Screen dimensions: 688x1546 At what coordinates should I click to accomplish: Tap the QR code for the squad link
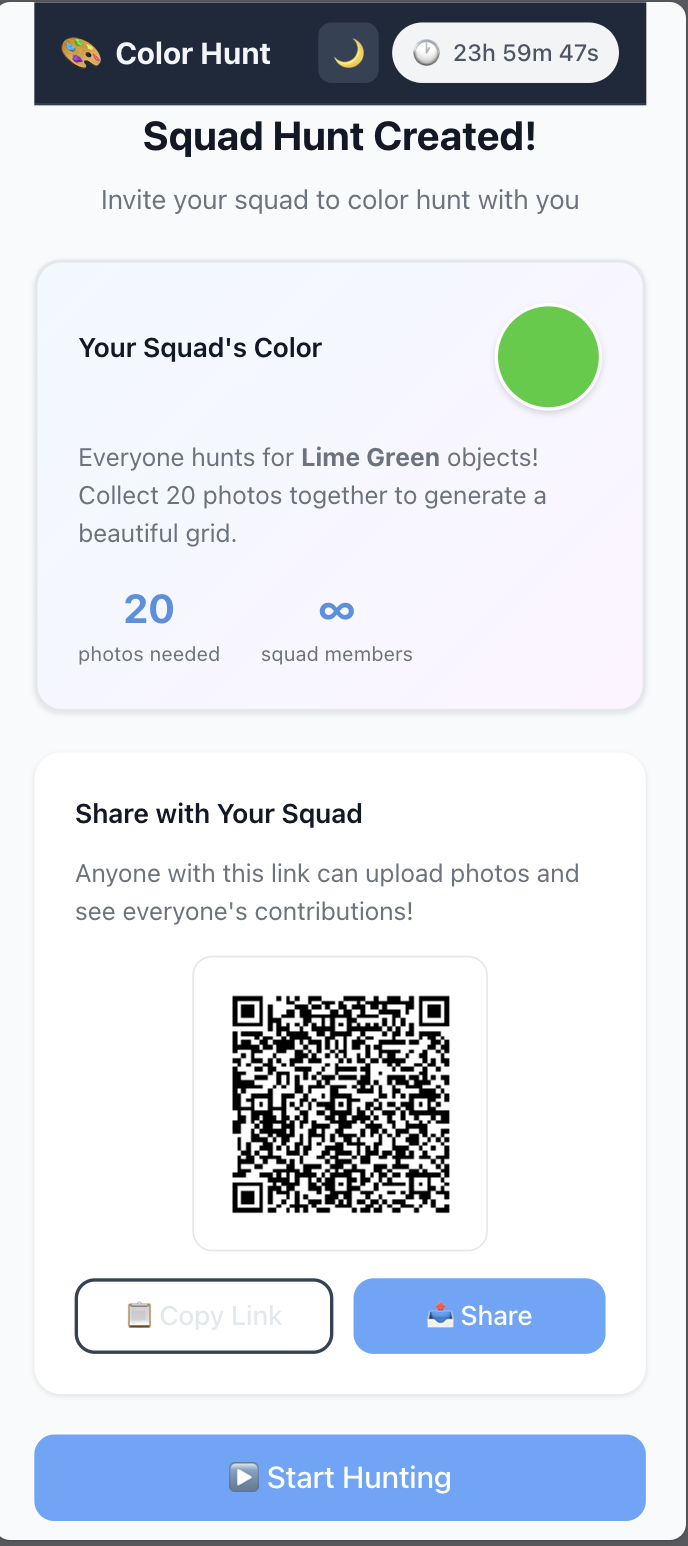340,1103
